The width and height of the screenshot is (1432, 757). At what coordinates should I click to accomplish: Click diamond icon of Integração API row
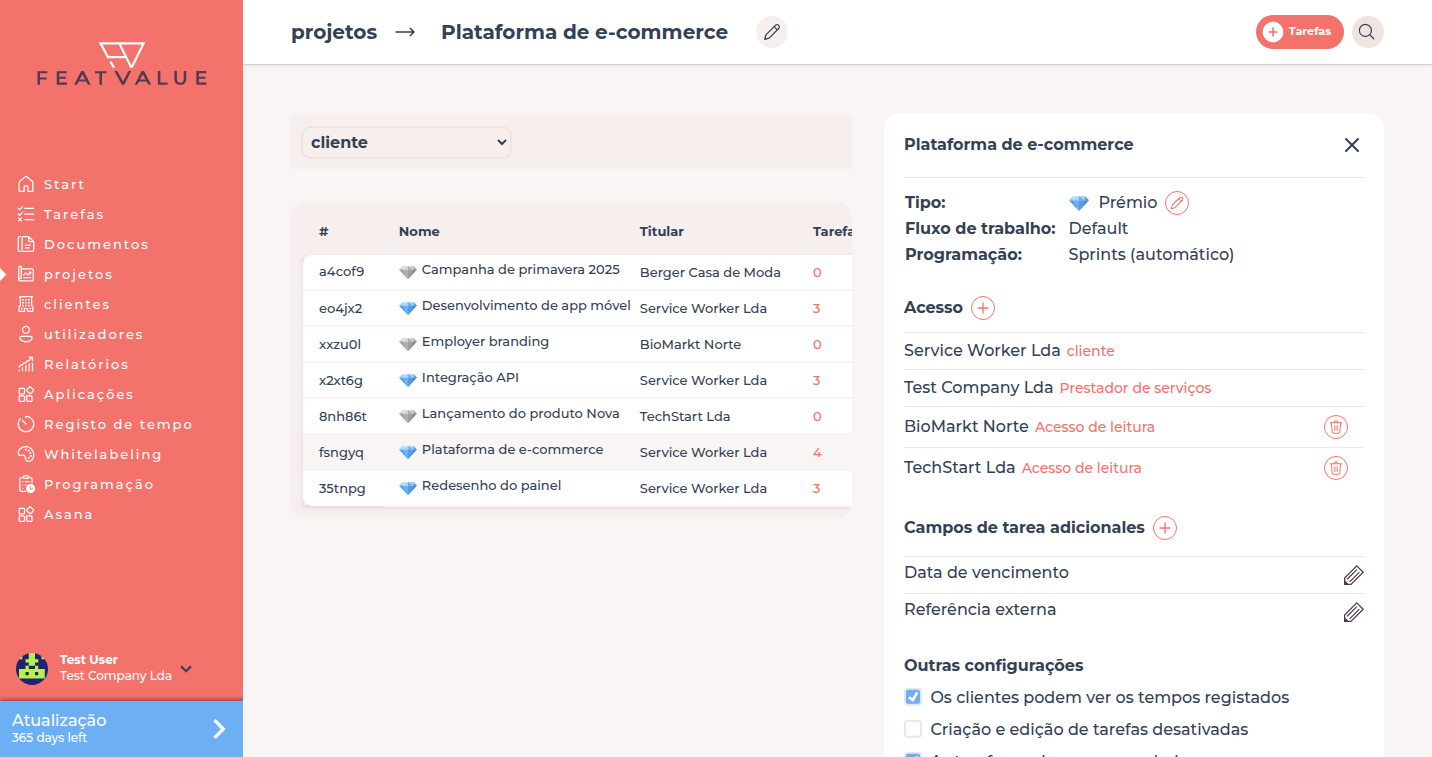(x=408, y=380)
